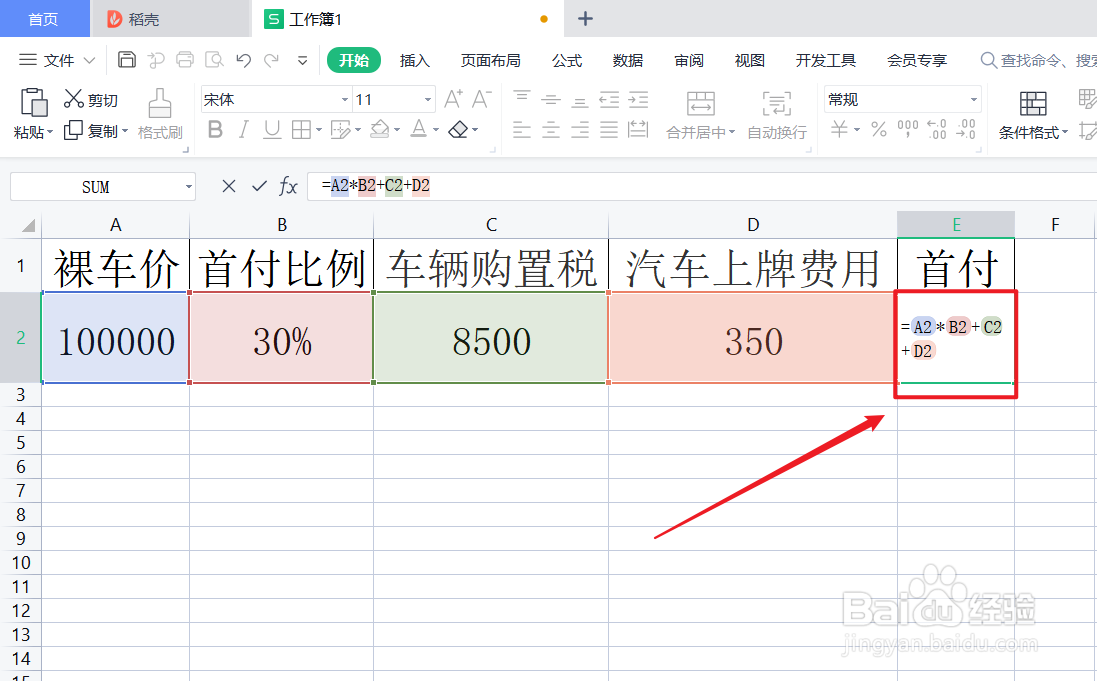Select the Format Painter (格式刷) tool
Image resolution: width=1097 pixels, height=681 pixels.
159,118
